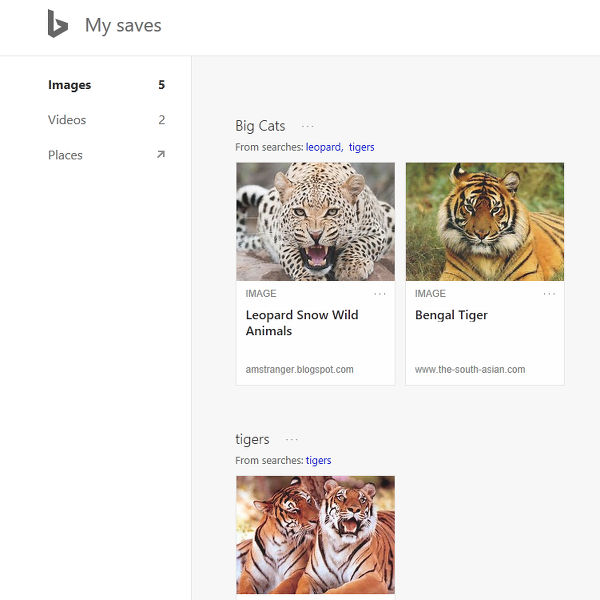
Task: Click the IMAGE label on Bengal Tiger card
Action: click(430, 293)
